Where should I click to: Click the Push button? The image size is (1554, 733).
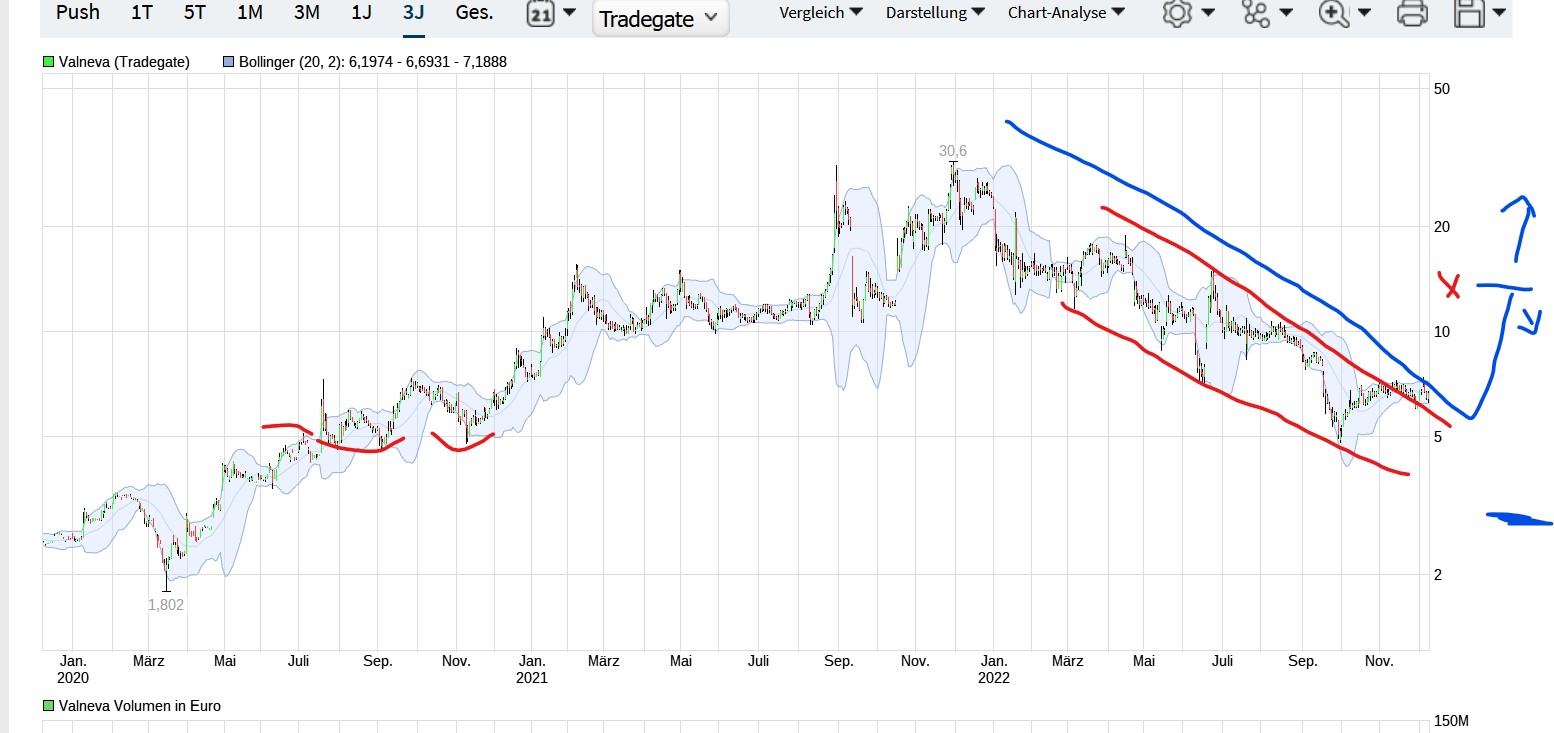77,12
